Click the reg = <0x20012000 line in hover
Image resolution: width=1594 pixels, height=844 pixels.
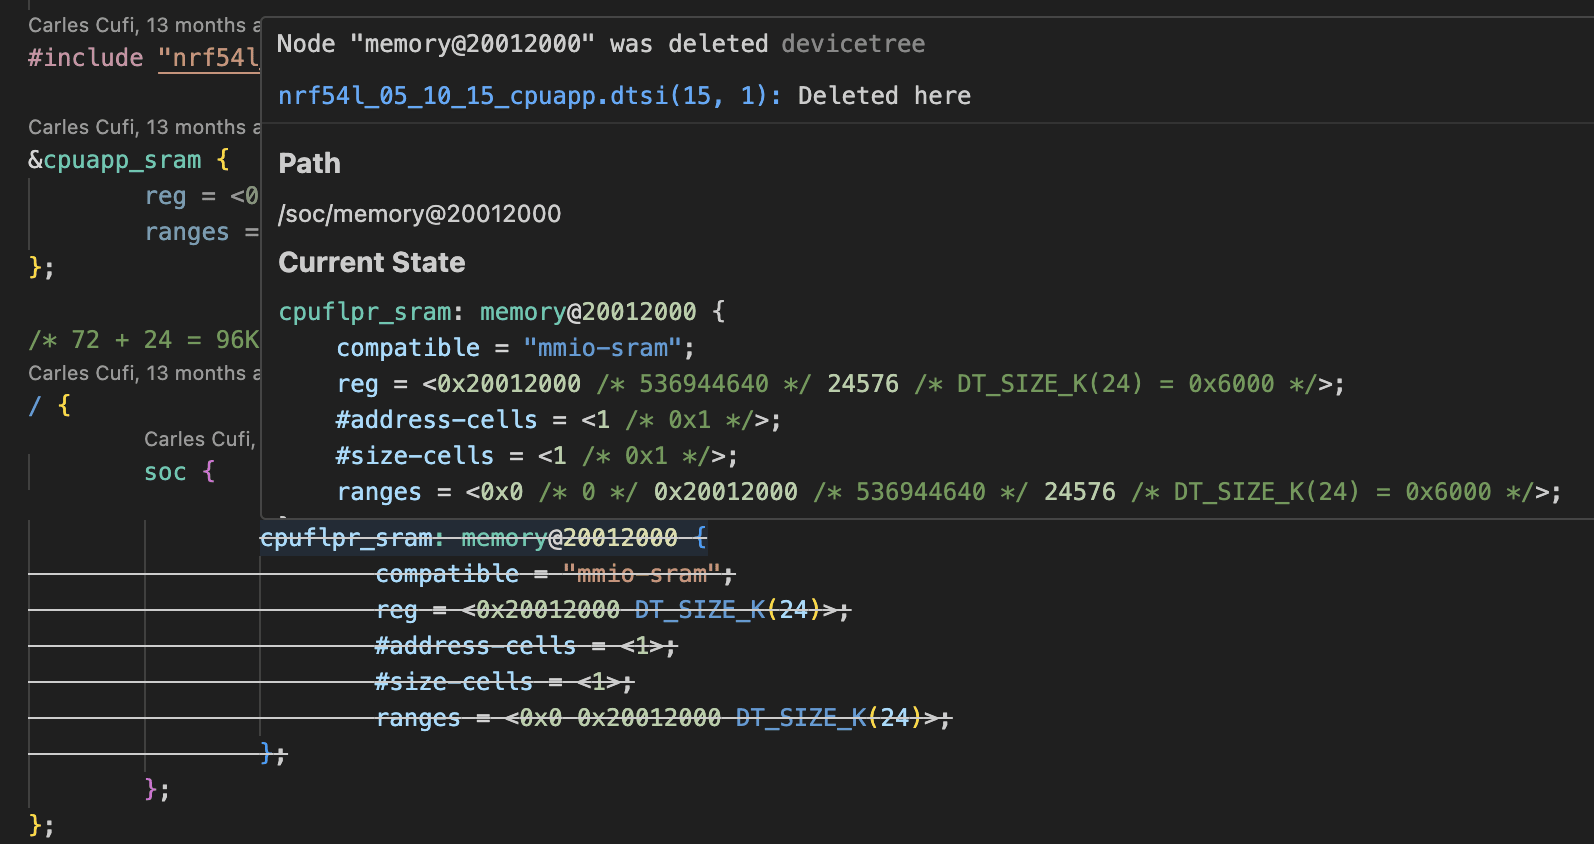[840, 384]
